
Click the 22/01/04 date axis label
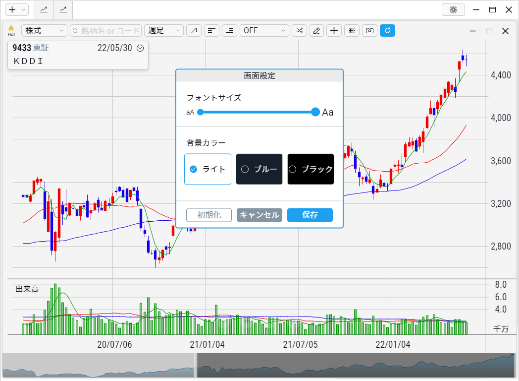pyautogui.click(x=393, y=344)
